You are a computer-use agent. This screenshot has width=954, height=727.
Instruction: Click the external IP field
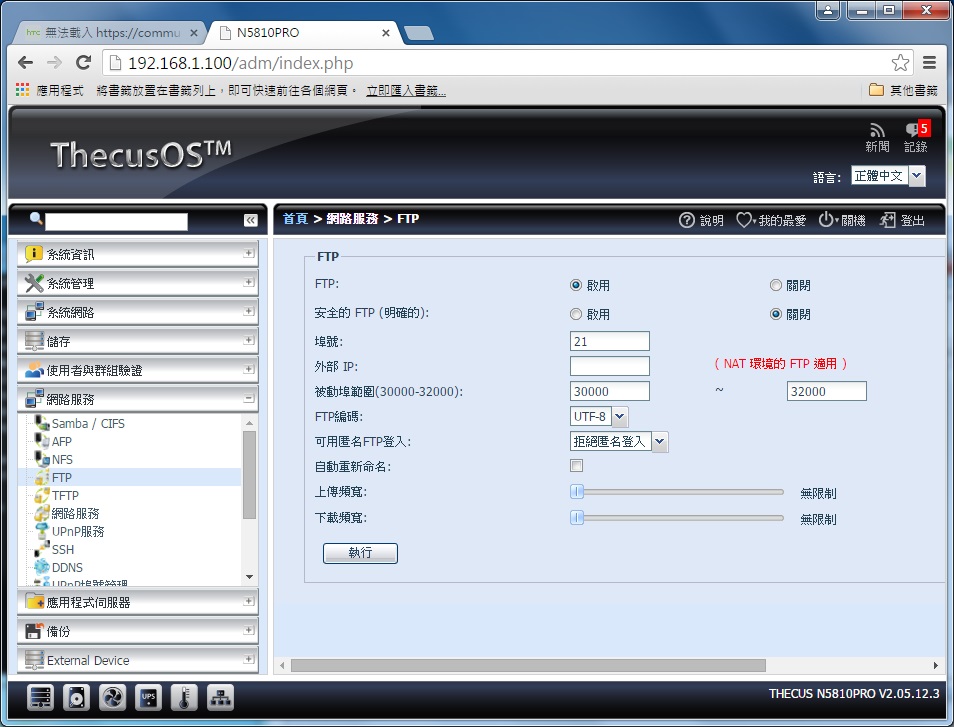(x=610, y=366)
